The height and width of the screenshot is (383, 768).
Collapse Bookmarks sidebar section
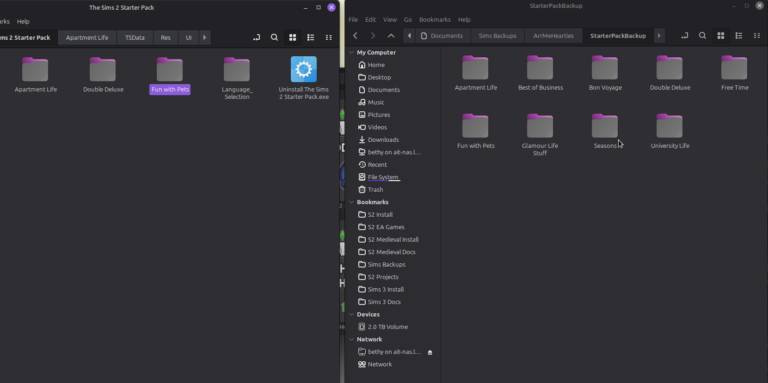pyautogui.click(x=351, y=202)
